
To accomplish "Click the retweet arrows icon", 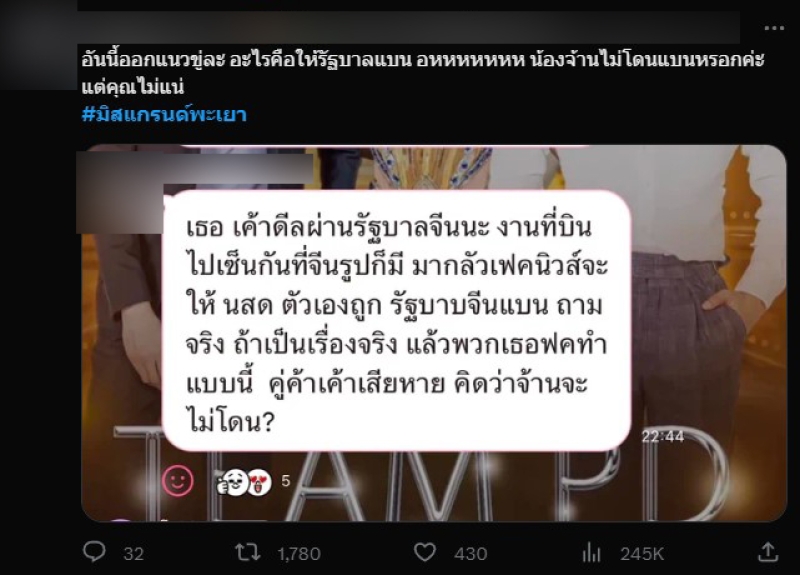I will [247, 553].
